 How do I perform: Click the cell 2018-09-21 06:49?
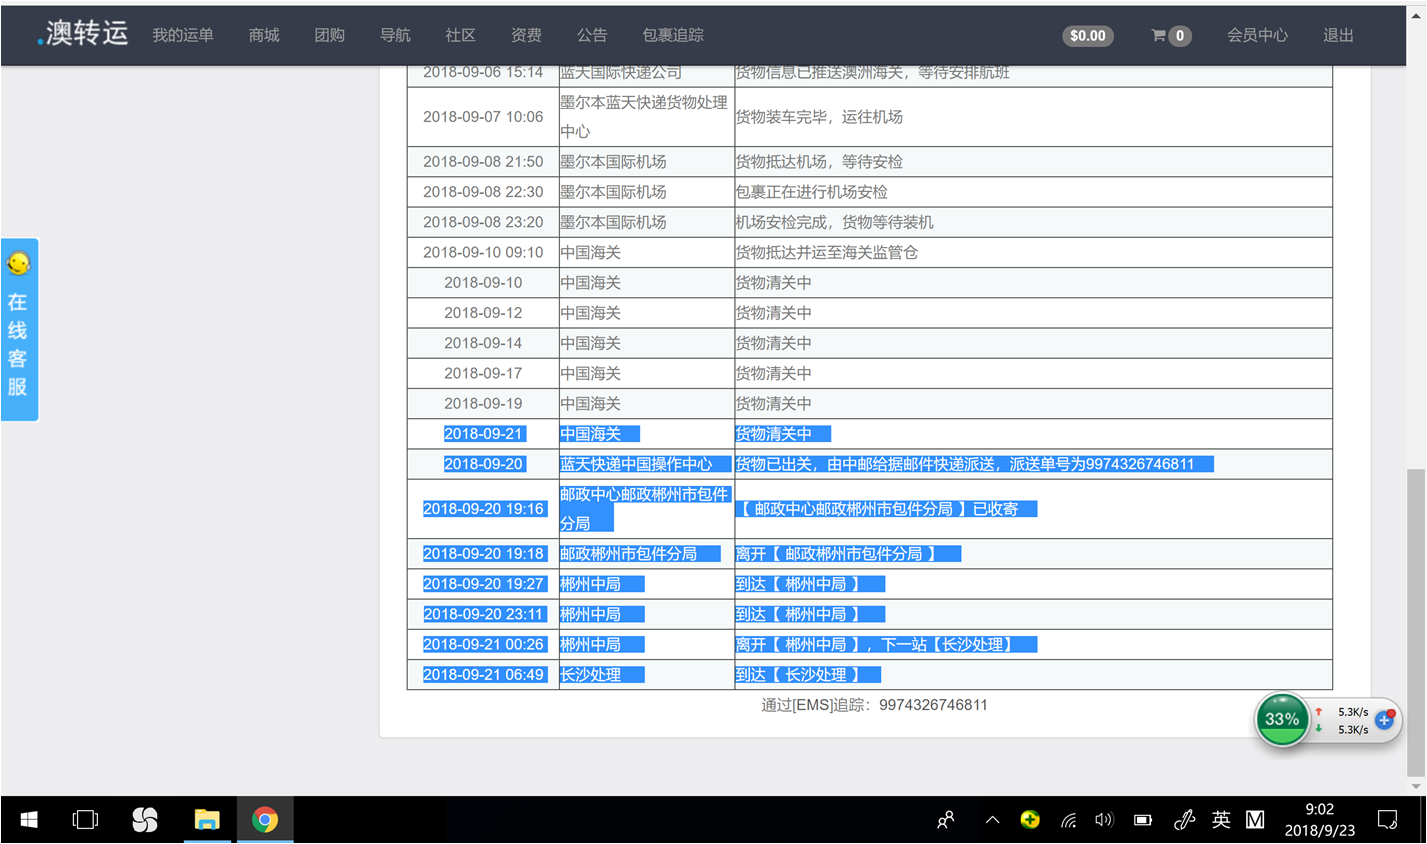click(483, 675)
